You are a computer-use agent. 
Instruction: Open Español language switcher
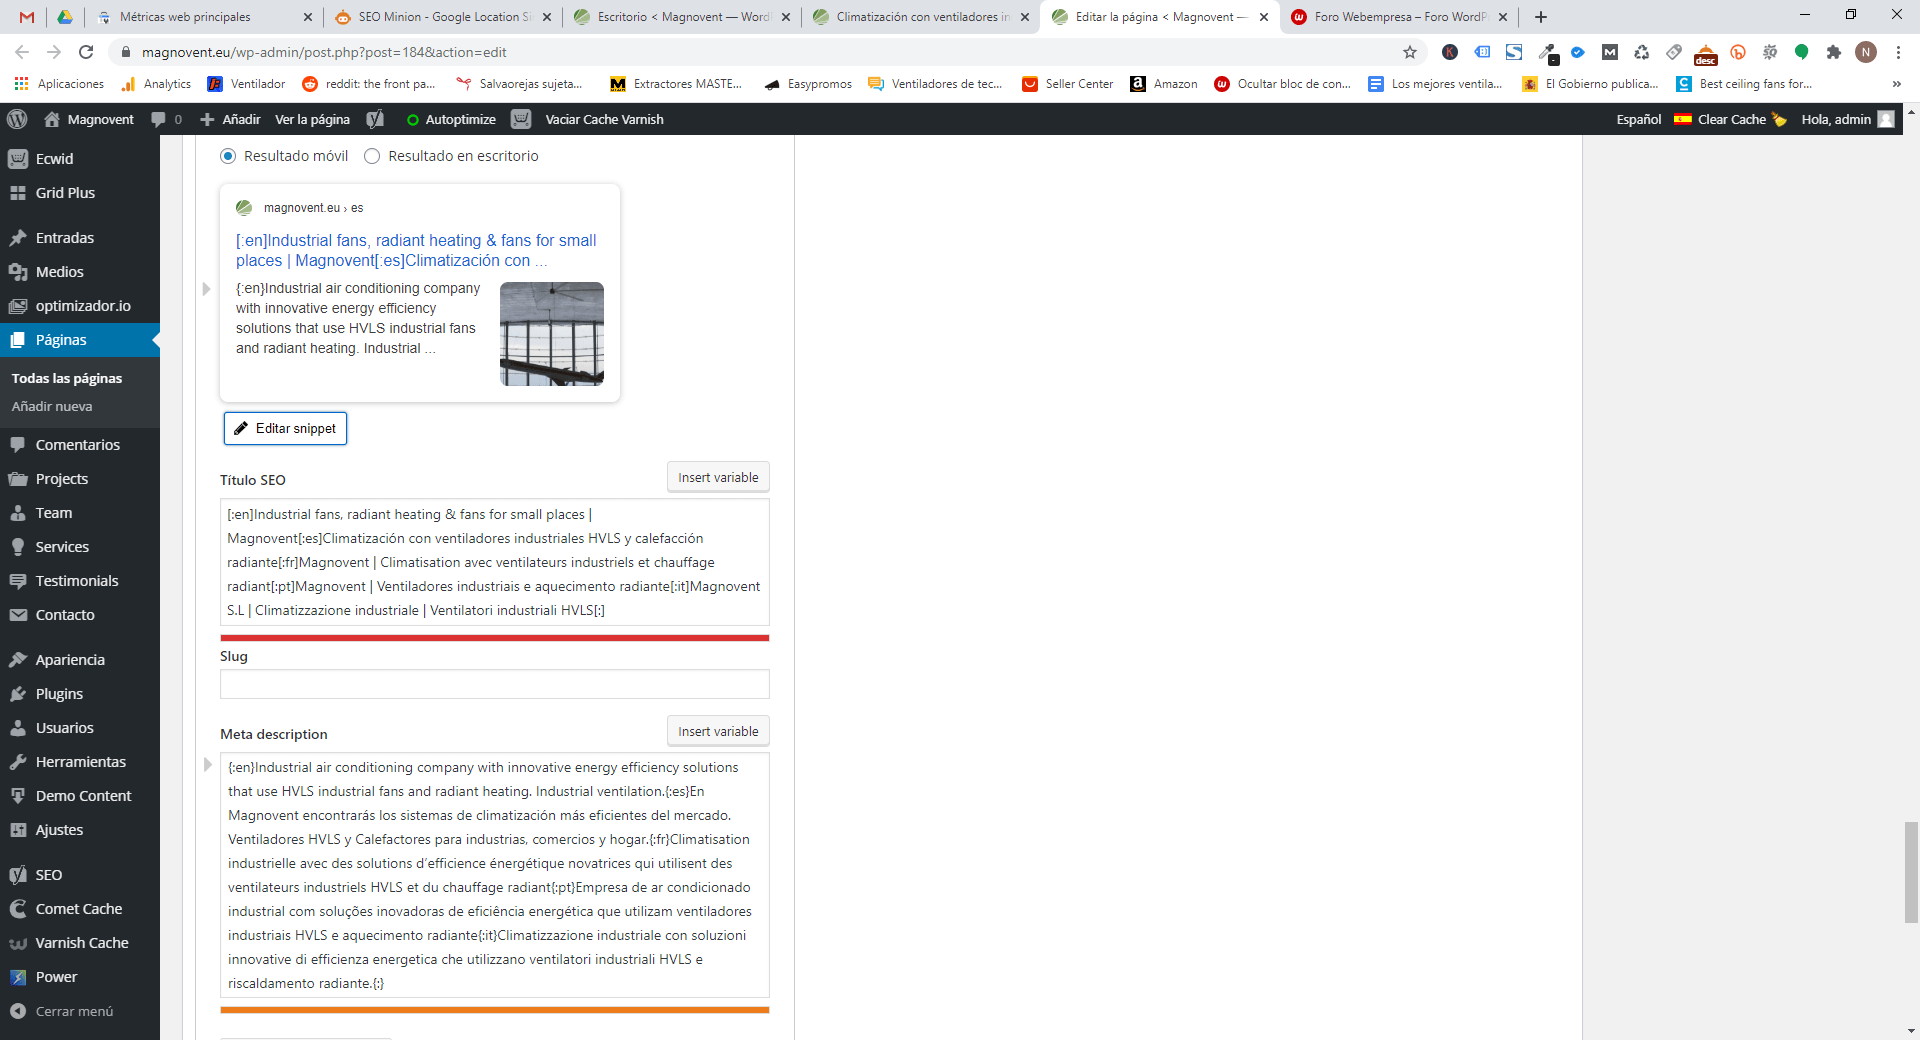click(1653, 119)
